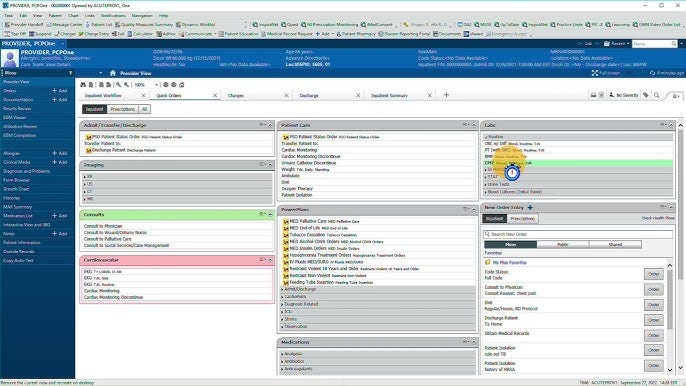The image size is (686, 386).
Task: Close the Charges tab with its X
Action: 287,95
